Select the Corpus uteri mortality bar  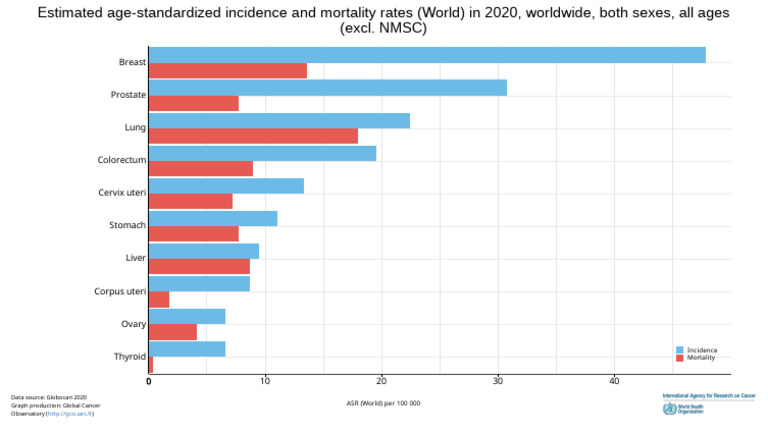coord(159,300)
